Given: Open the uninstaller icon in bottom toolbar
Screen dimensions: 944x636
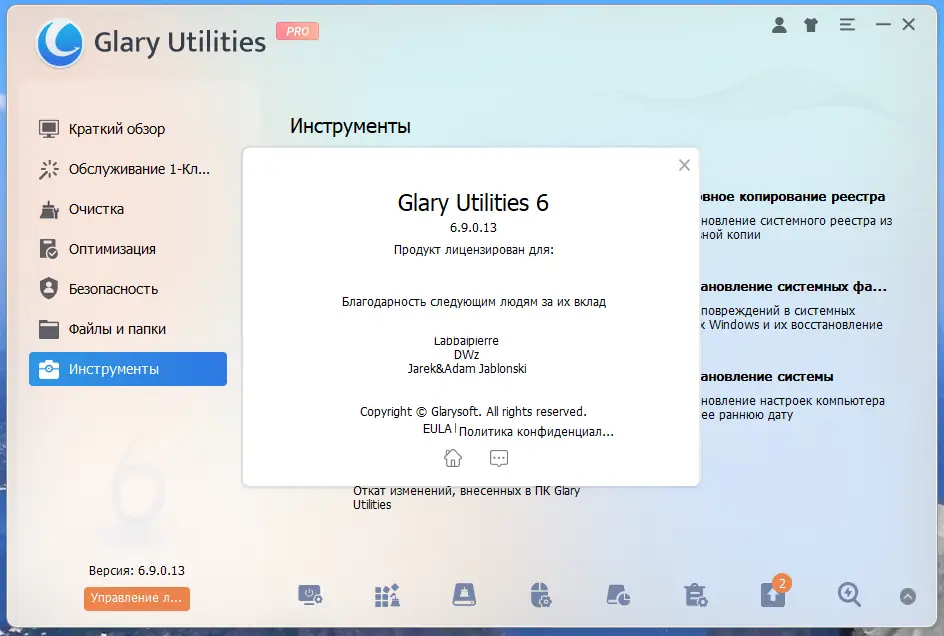Looking at the screenshot, I should point(695,595).
